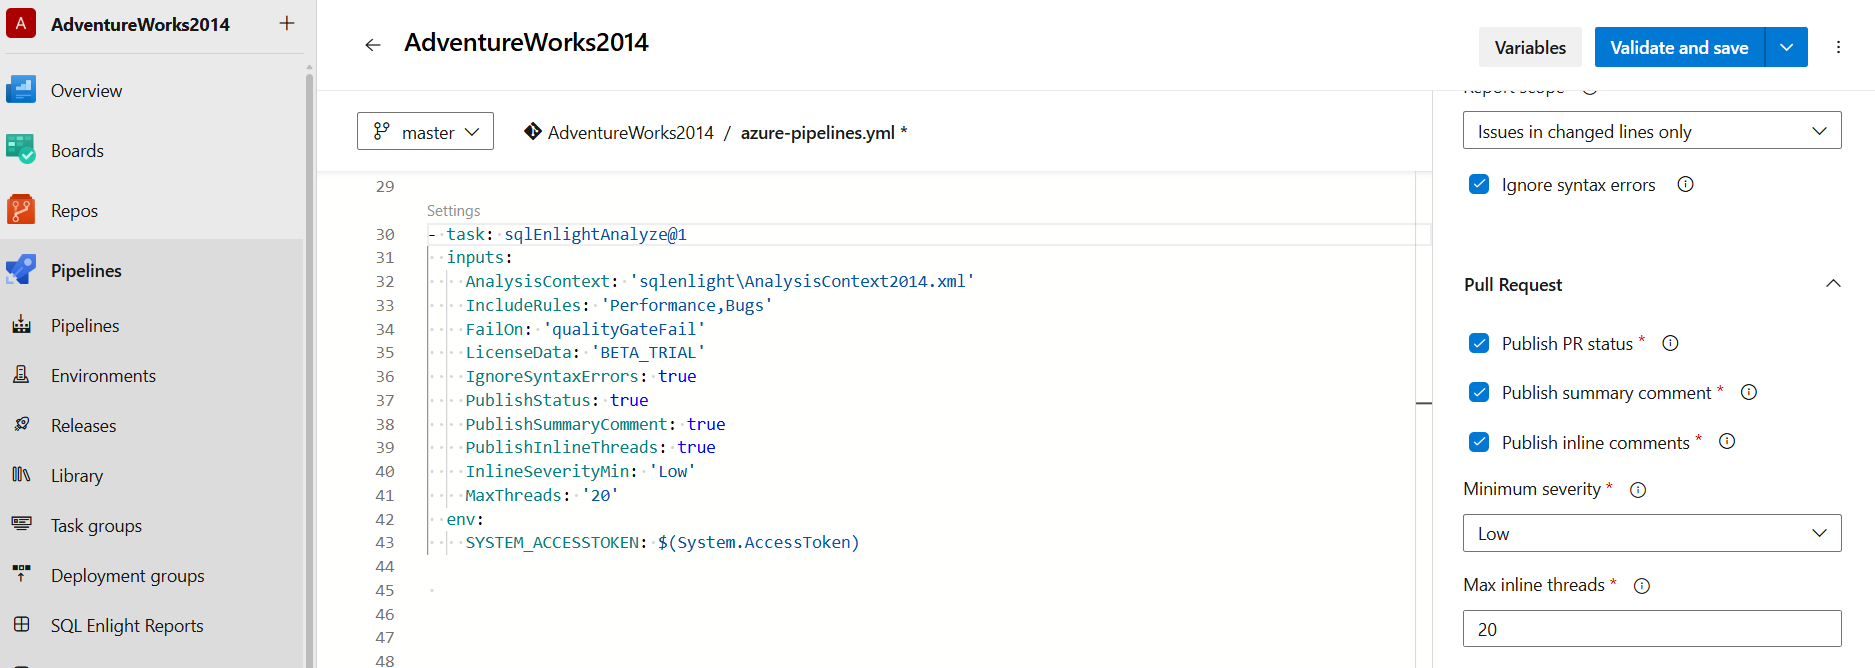This screenshot has height=668, width=1875.
Task: Toggle the Publish inline comments checkbox
Action: coord(1479,441)
